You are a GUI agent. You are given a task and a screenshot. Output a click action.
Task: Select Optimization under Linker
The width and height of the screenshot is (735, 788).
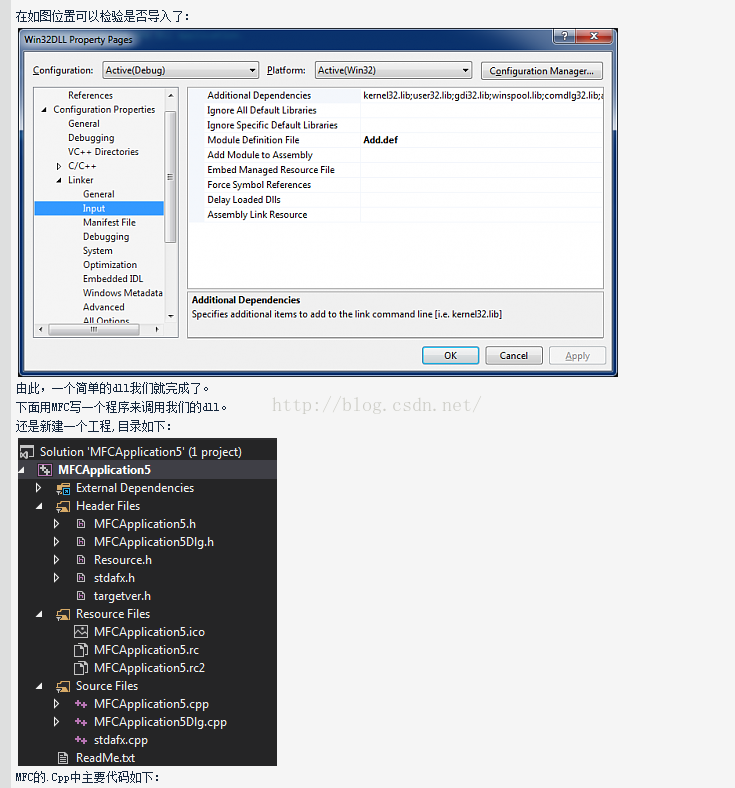click(x=110, y=264)
